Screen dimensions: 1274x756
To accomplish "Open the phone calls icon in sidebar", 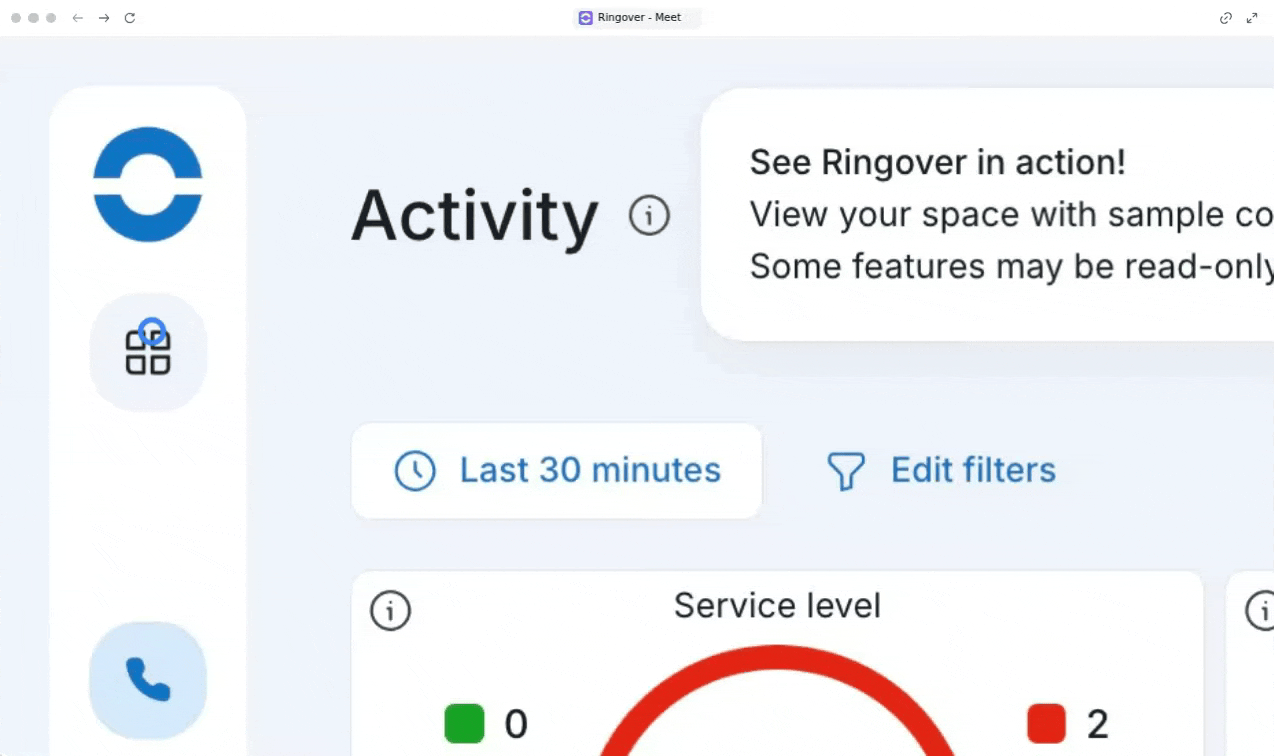I will pyautogui.click(x=148, y=680).
